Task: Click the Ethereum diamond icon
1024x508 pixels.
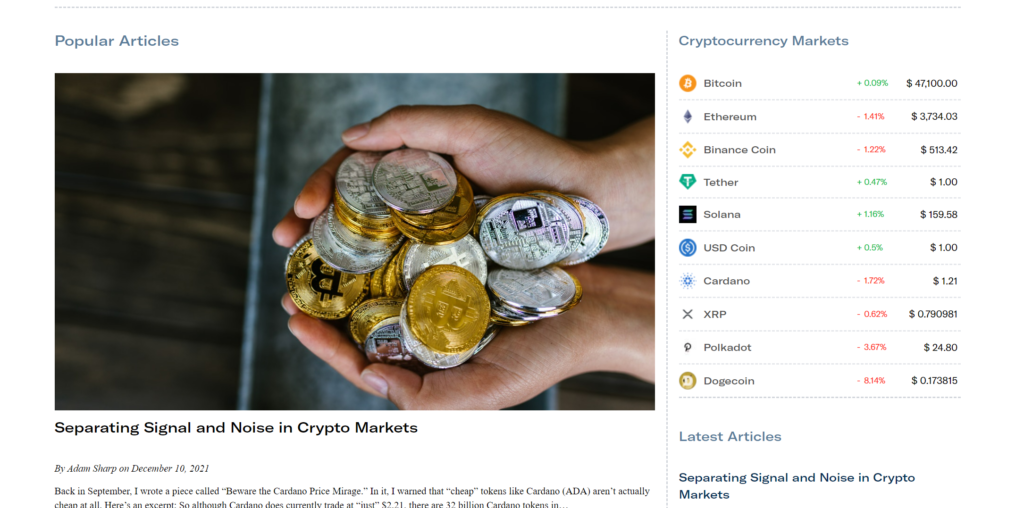Action: [688, 116]
